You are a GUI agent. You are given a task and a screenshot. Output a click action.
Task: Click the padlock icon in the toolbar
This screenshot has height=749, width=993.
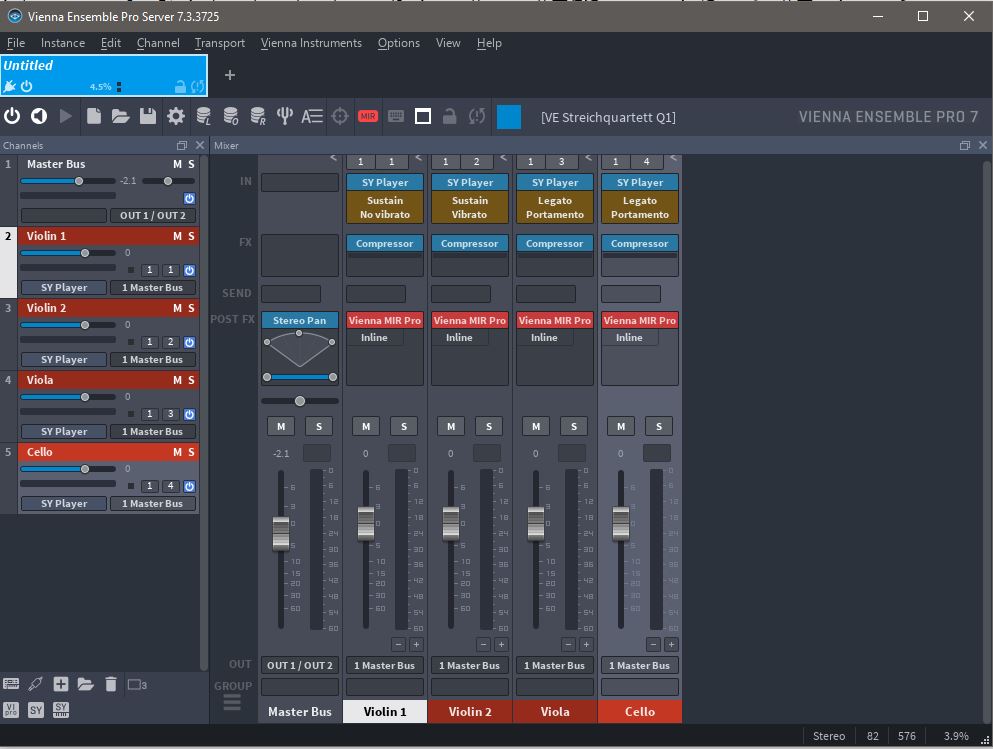450,116
